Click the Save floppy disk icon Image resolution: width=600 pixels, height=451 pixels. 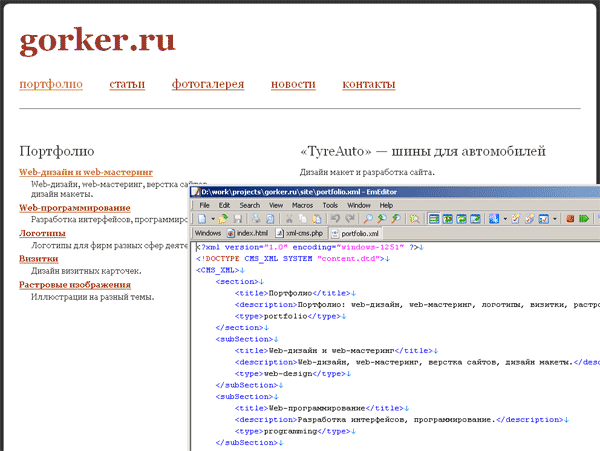(x=238, y=218)
